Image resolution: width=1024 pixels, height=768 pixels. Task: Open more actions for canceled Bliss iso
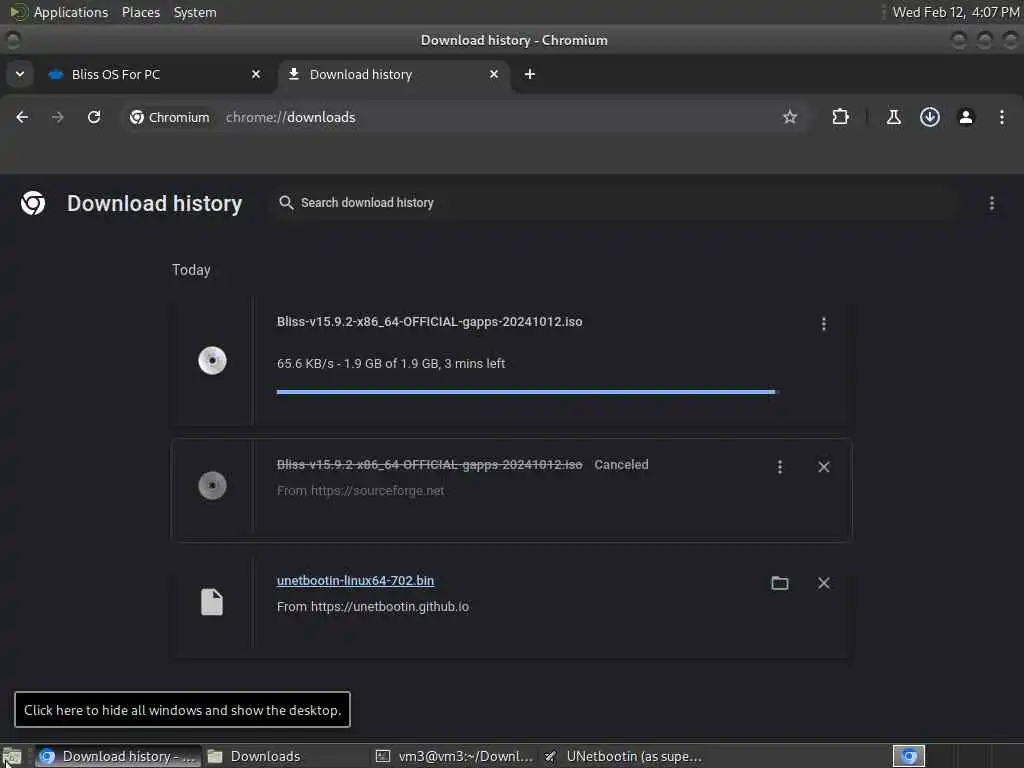point(780,467)
